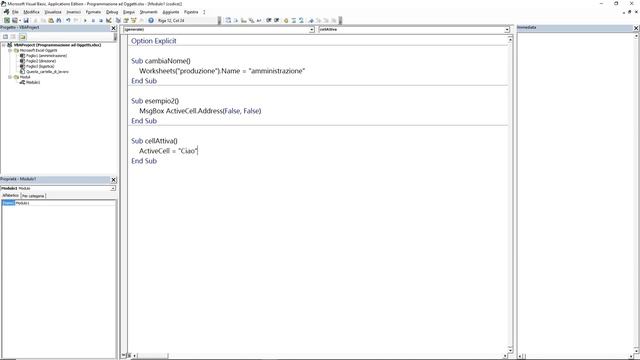Open the File menu
Viewport: 640px width, 360px height.
coord(15,12)
